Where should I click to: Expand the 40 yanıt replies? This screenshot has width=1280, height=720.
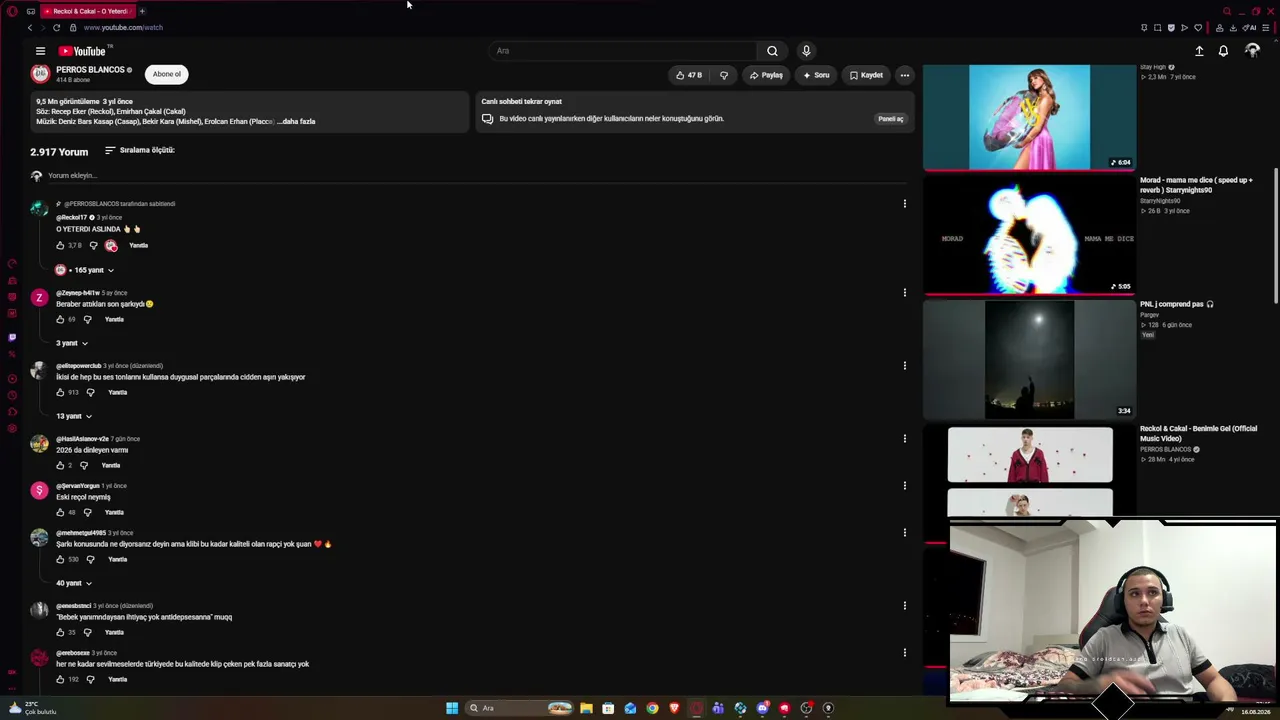coord(74,583)
